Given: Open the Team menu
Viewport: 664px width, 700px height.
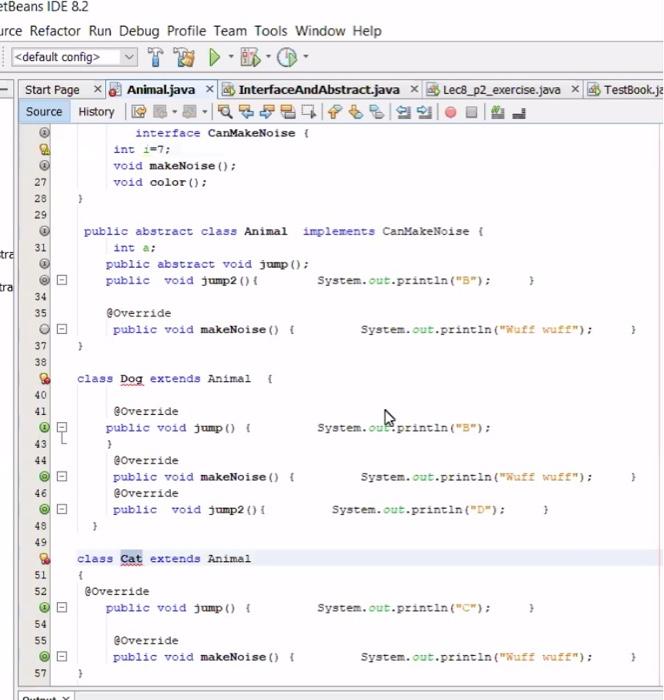Looking at the screenshot, I should 230,31.
